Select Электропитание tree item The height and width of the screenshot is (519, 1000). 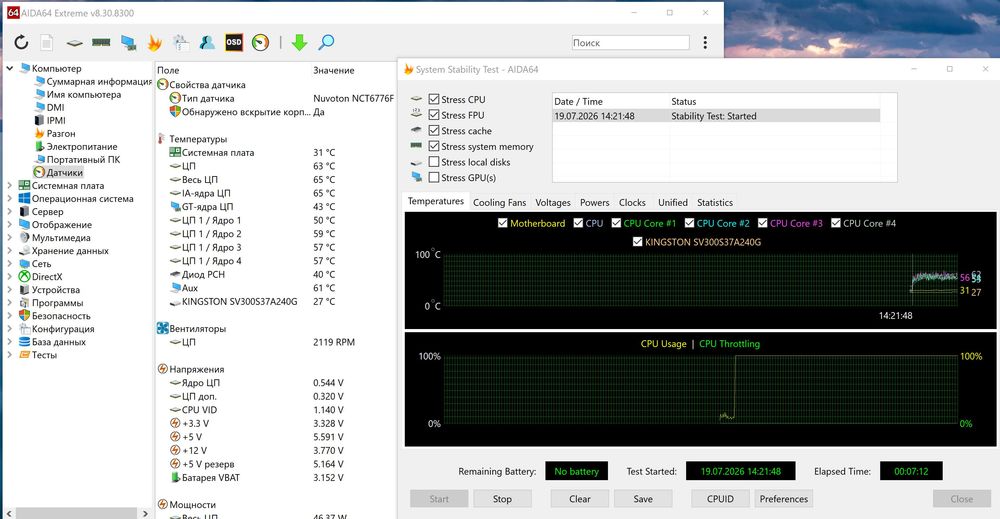coord(82,146)
